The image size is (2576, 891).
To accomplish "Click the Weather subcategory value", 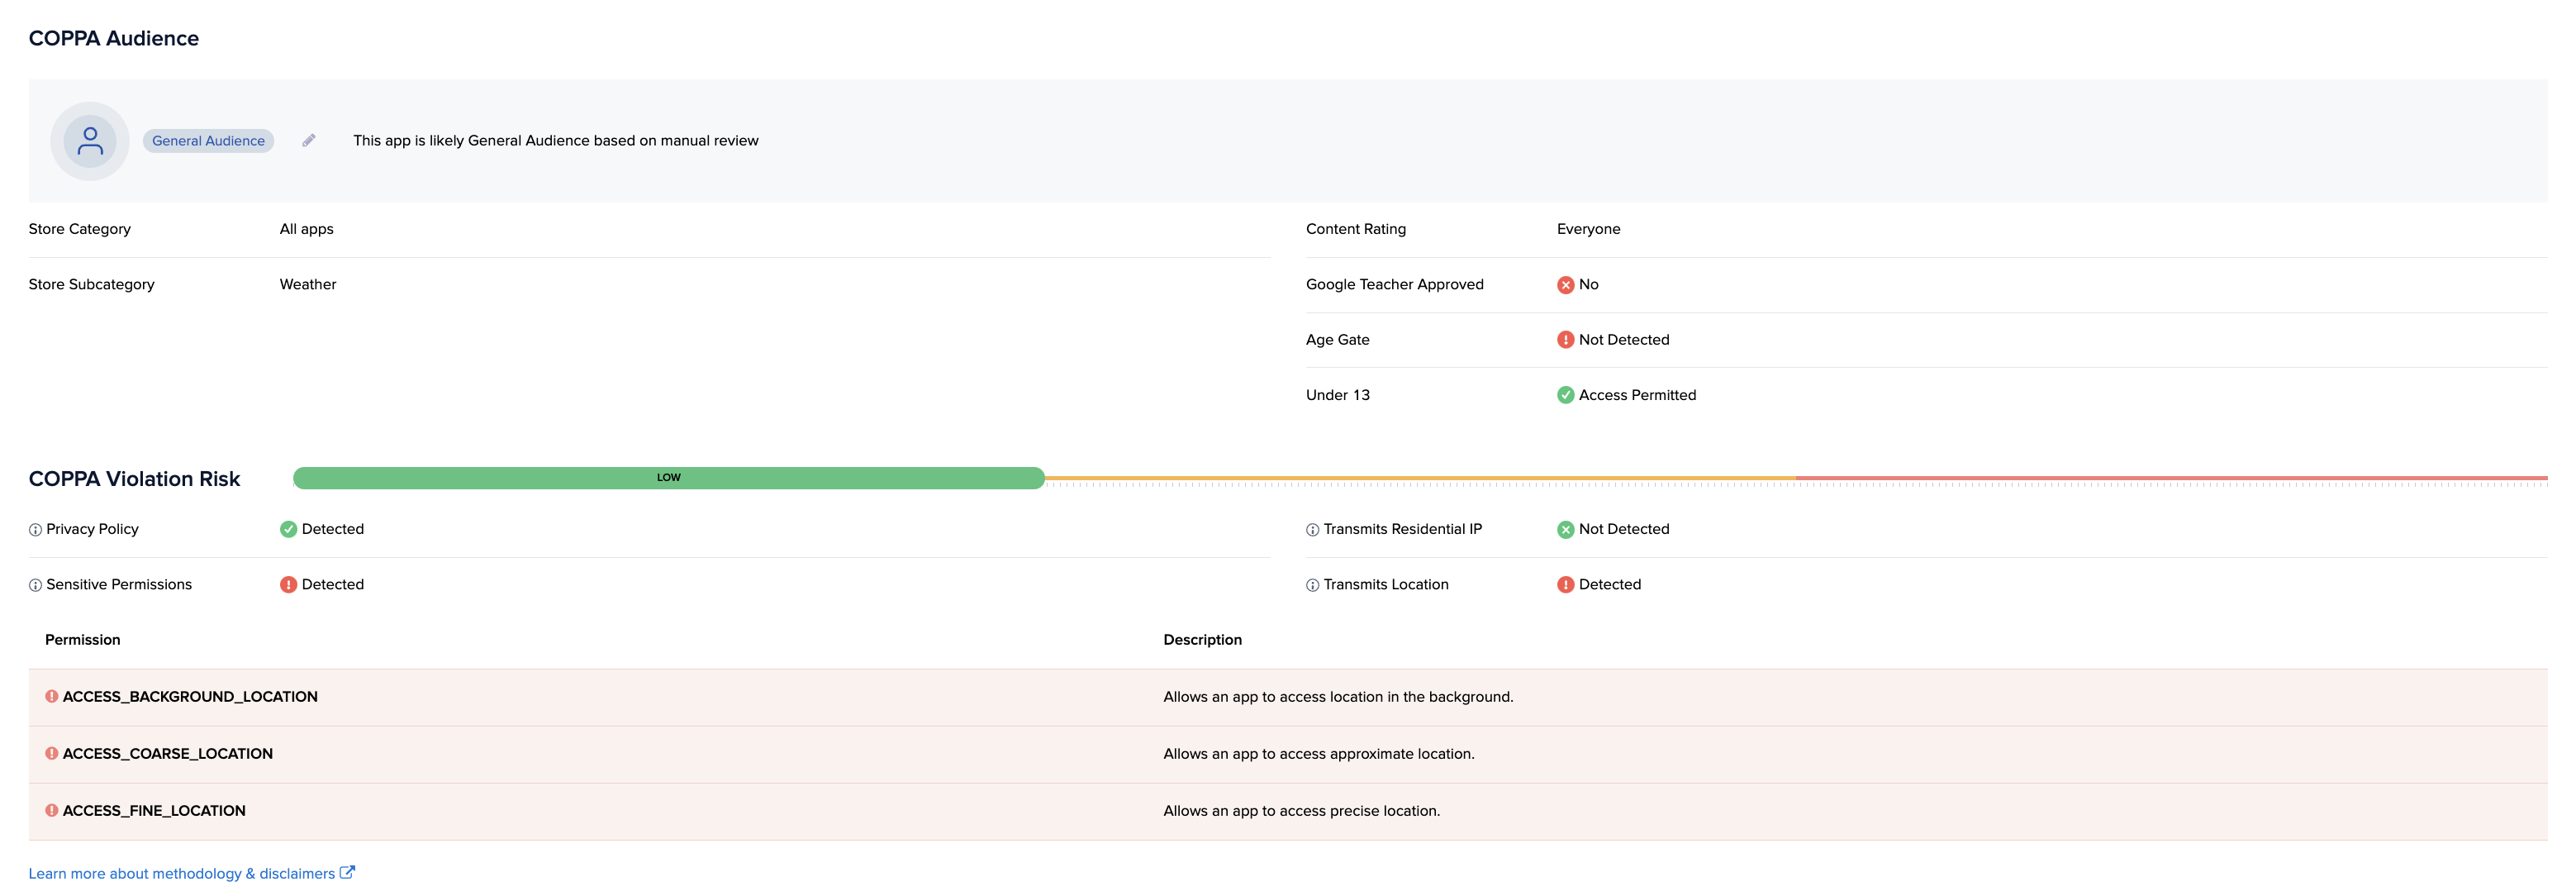I will 308,285.
